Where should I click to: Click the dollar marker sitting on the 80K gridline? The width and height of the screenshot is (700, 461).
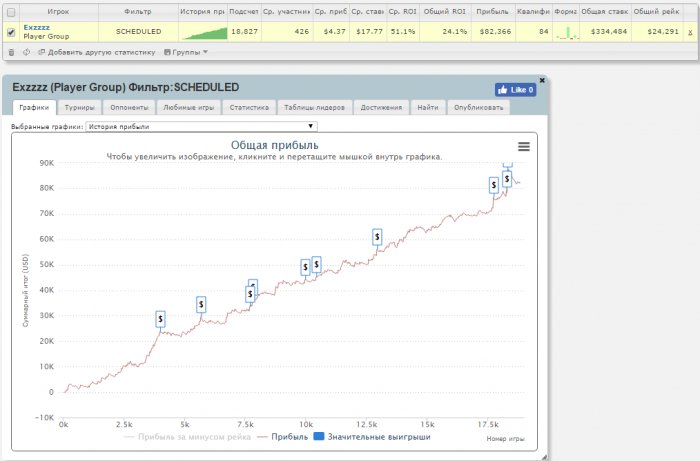[x=493, y=185]
